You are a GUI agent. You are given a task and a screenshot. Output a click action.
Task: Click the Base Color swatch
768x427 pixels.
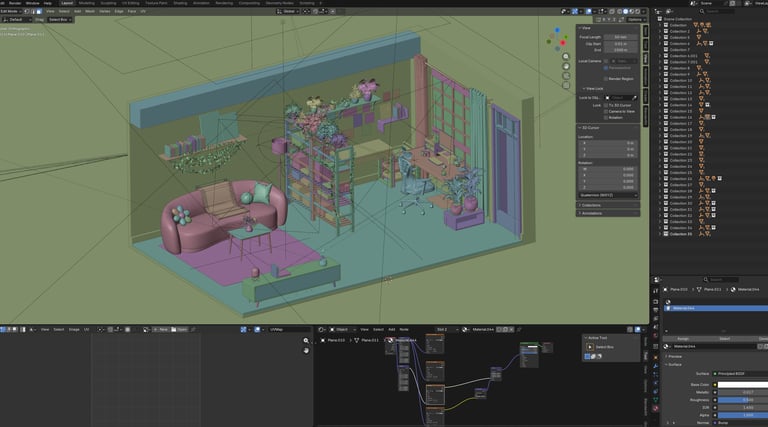(743, 385)
